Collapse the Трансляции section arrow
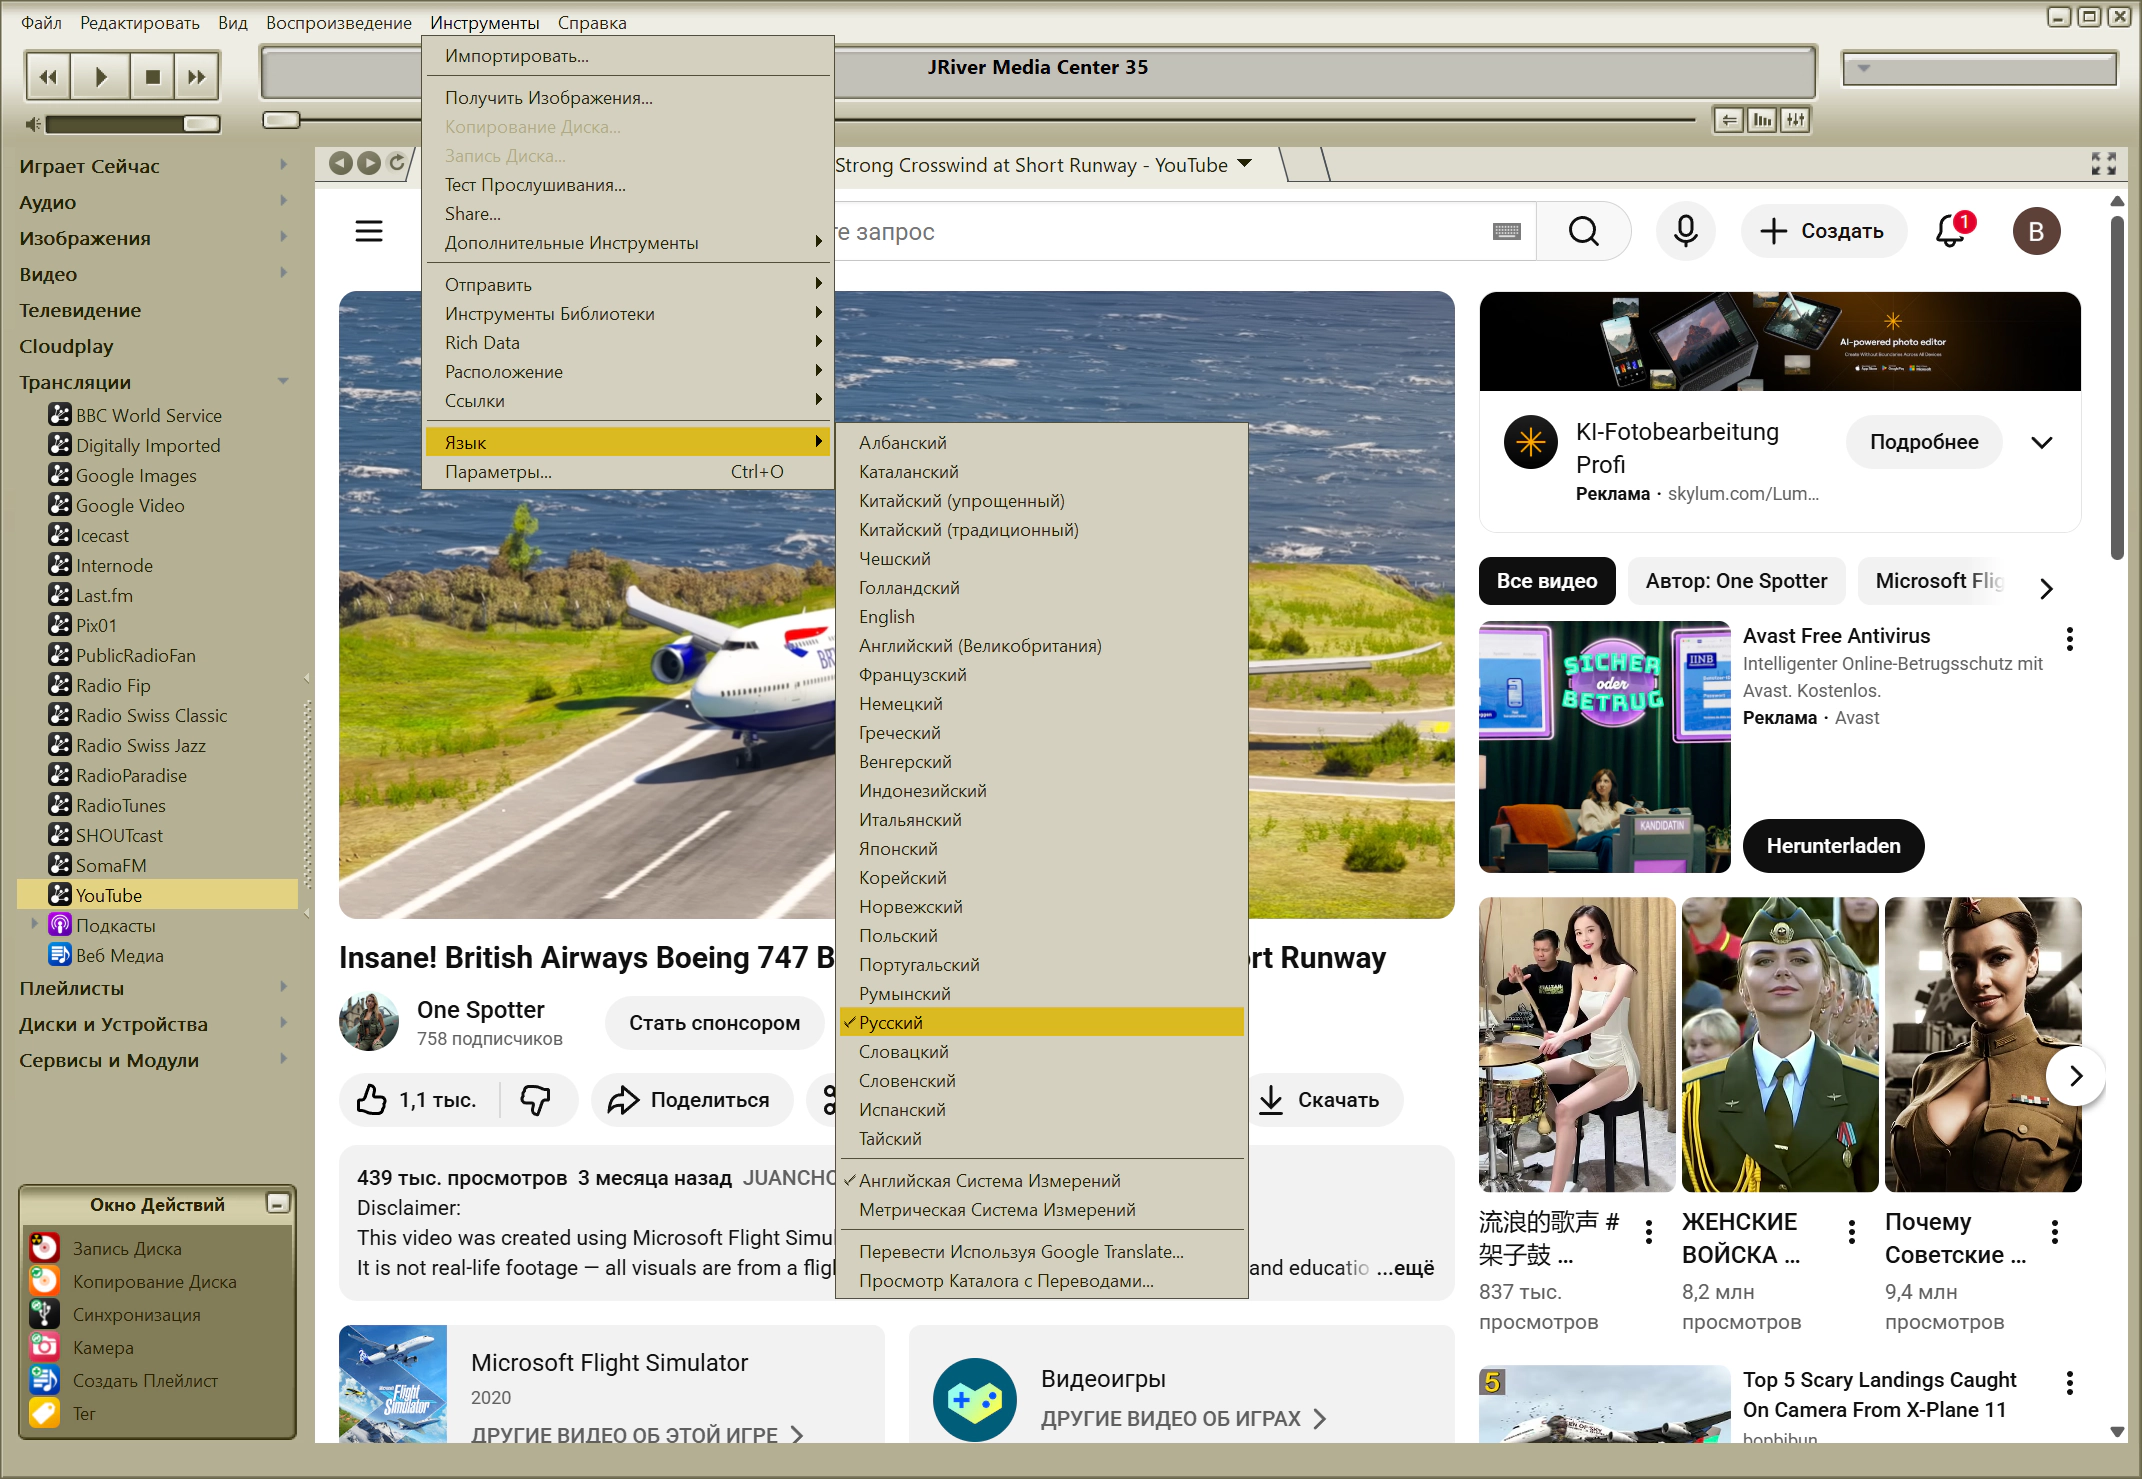This screenshot has height=1479, width=2142. (x=283, y=382)
